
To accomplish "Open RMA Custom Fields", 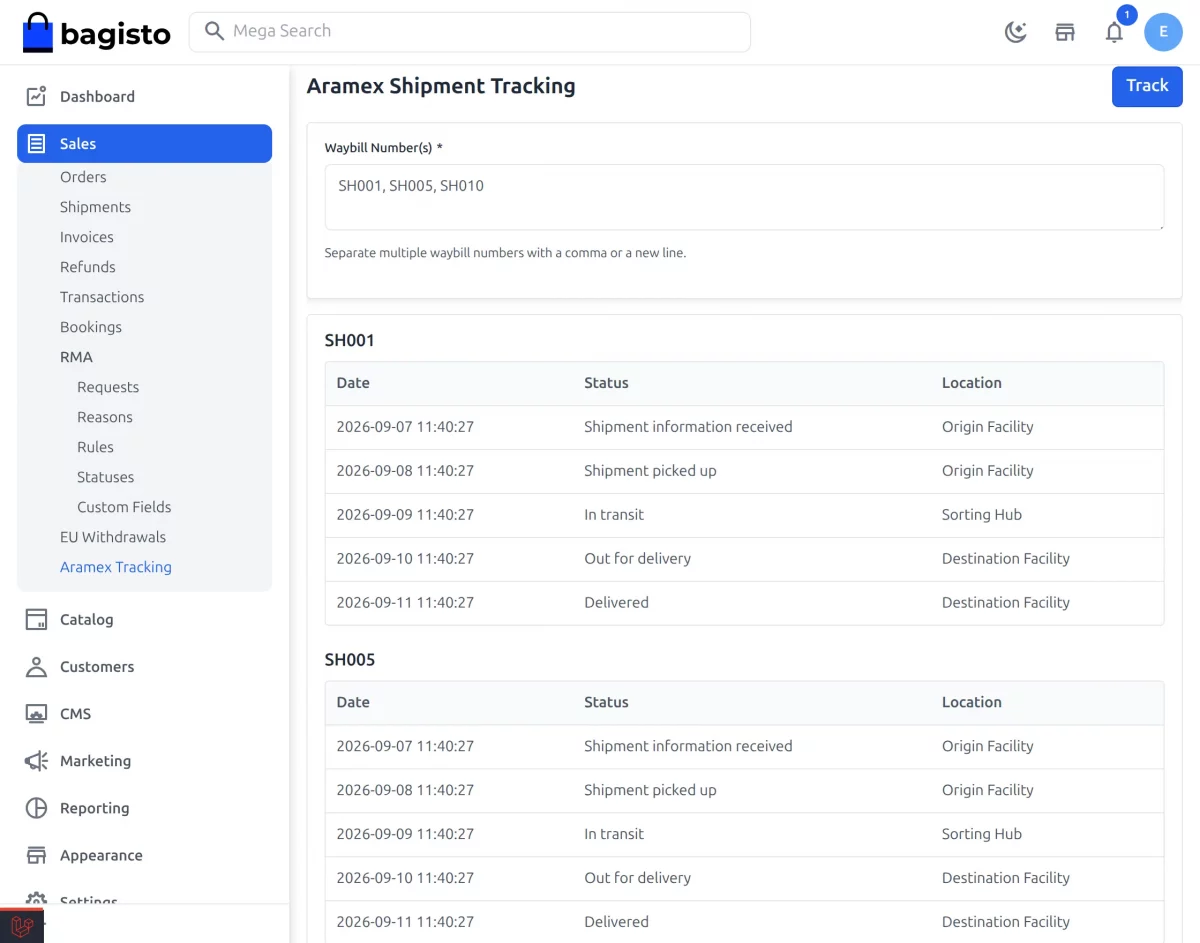I will (124, 507).
